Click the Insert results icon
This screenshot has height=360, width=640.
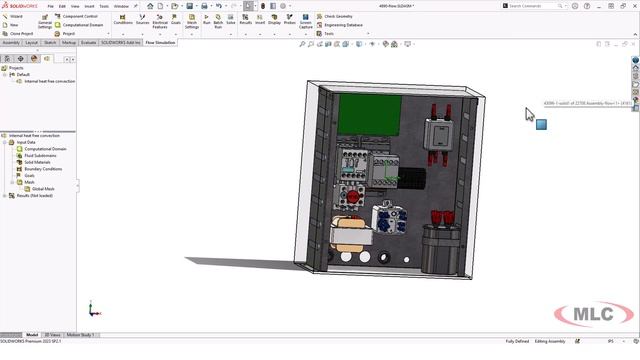tap(260, 19)
